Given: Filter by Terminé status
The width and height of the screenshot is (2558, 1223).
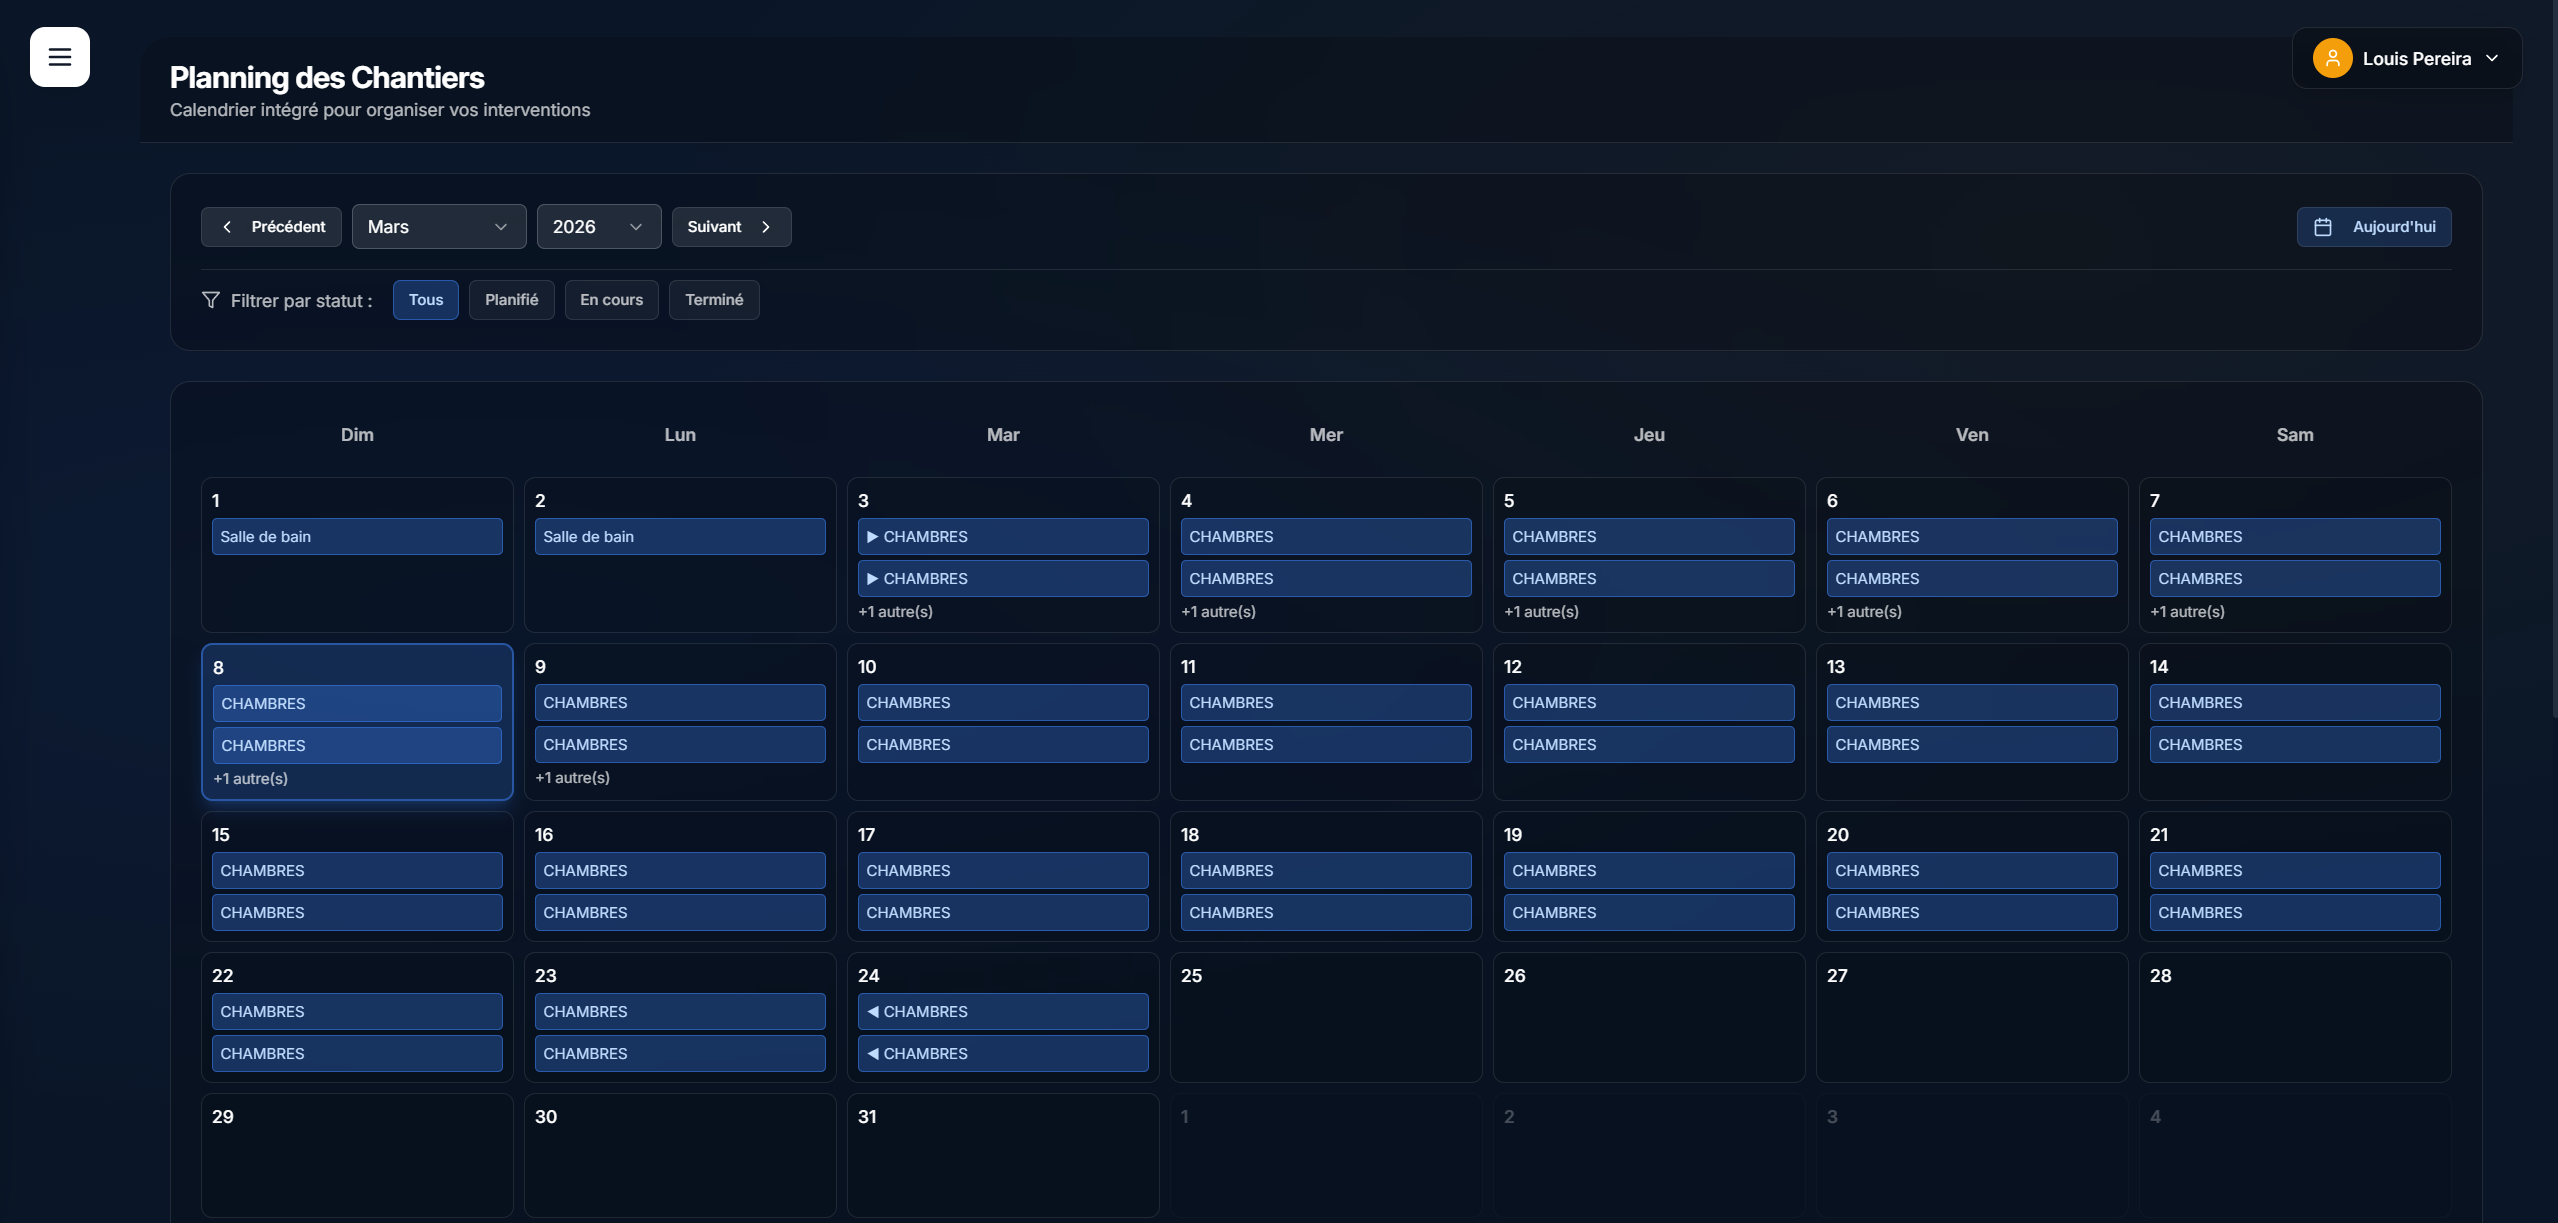Looking at the screenshot, I should 713,300.
